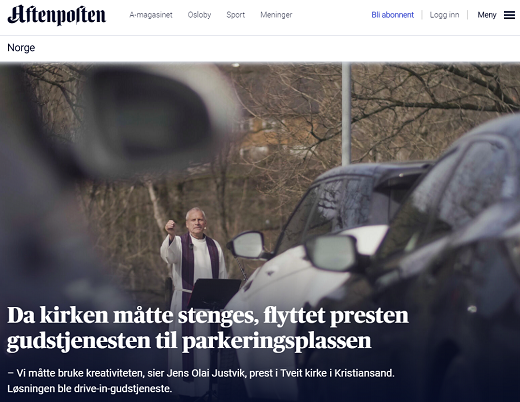
Task: Click the black music stand in photo
Action: [214, 293]
